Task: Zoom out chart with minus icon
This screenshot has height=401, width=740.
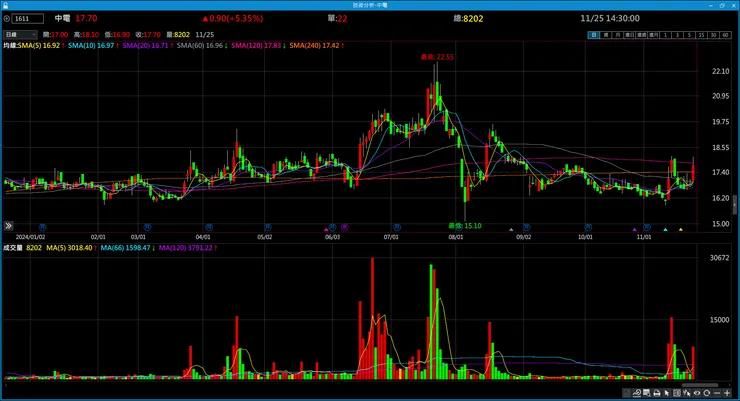Action: [717, 393]
